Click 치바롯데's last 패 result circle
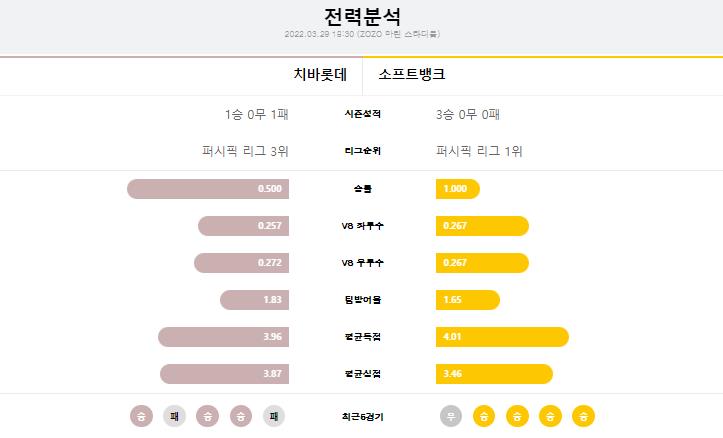The height and width of the screenshot is (438, 723). tap(274, 416)
